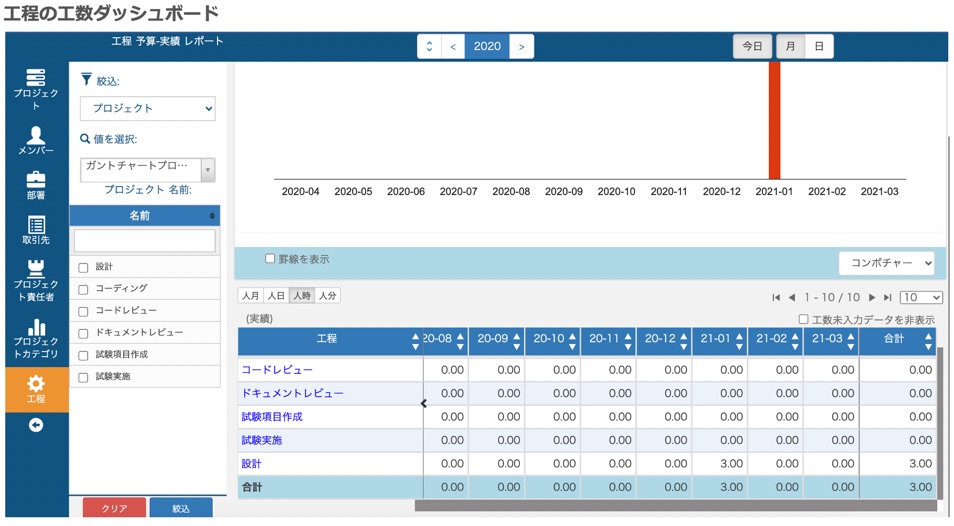
Task: Sort by the 20-11 column arrows
Action: [x=628, y=341]
